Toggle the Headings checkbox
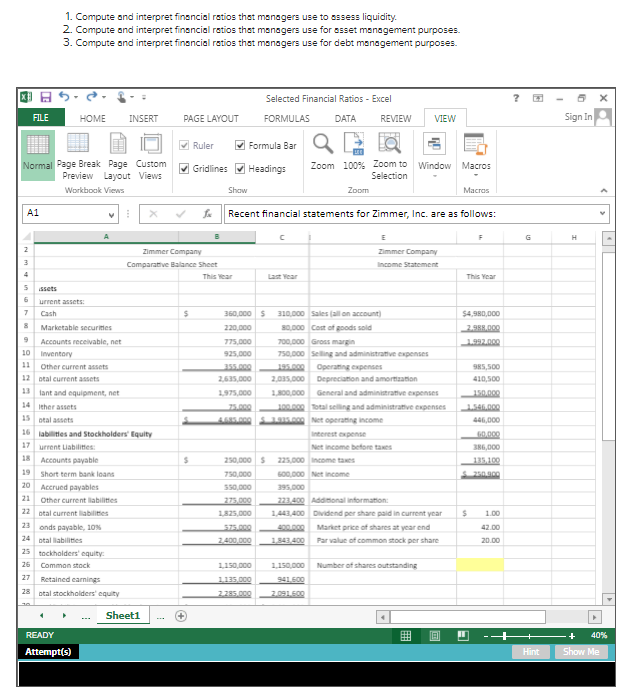The width and height of the screenshot is (631, 698). click(x=240, y=168)
